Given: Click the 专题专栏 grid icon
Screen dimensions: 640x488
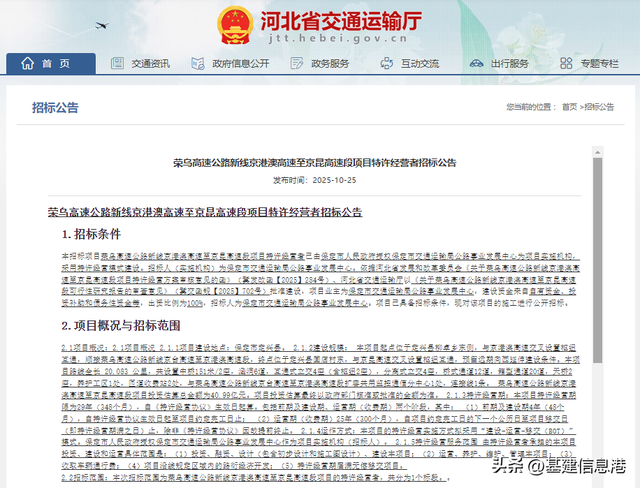Looking at the screenshot, I should point(566,63).
